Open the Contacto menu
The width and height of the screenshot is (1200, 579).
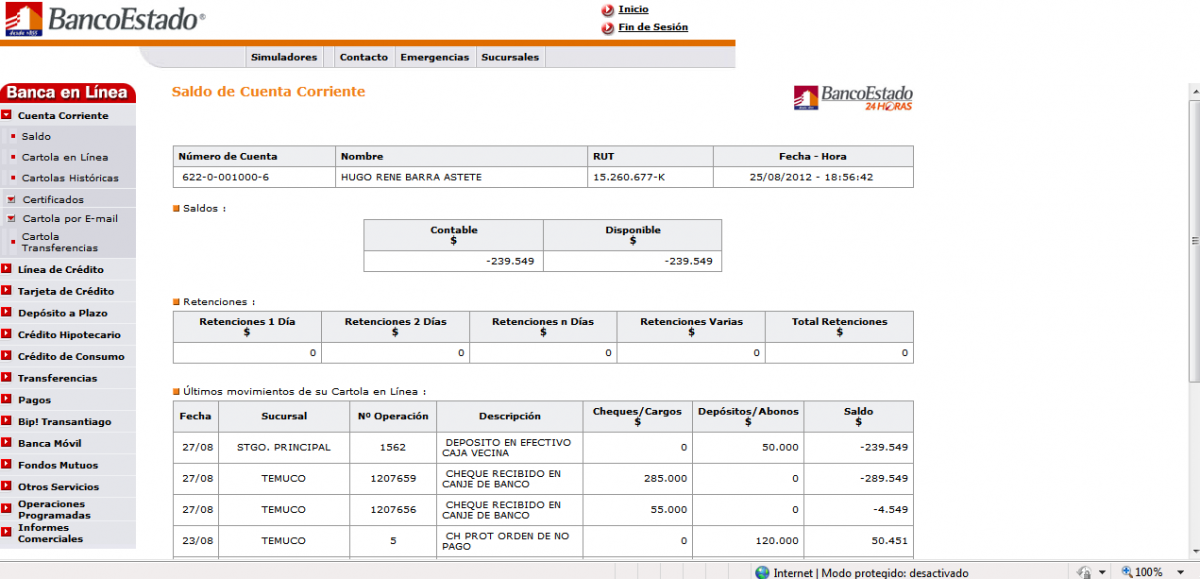[x=364, y=57]
